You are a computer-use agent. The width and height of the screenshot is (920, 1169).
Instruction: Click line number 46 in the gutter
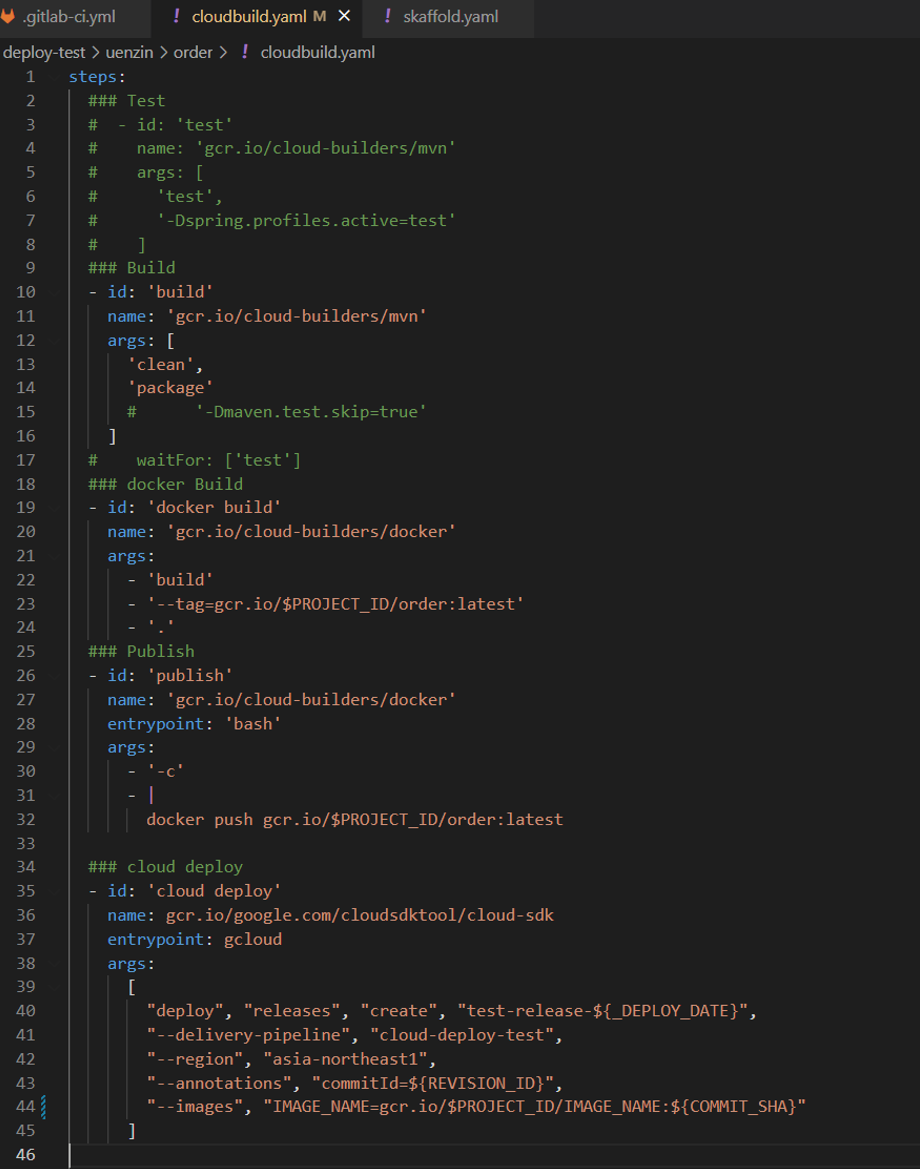click(x=25, y=1155)
